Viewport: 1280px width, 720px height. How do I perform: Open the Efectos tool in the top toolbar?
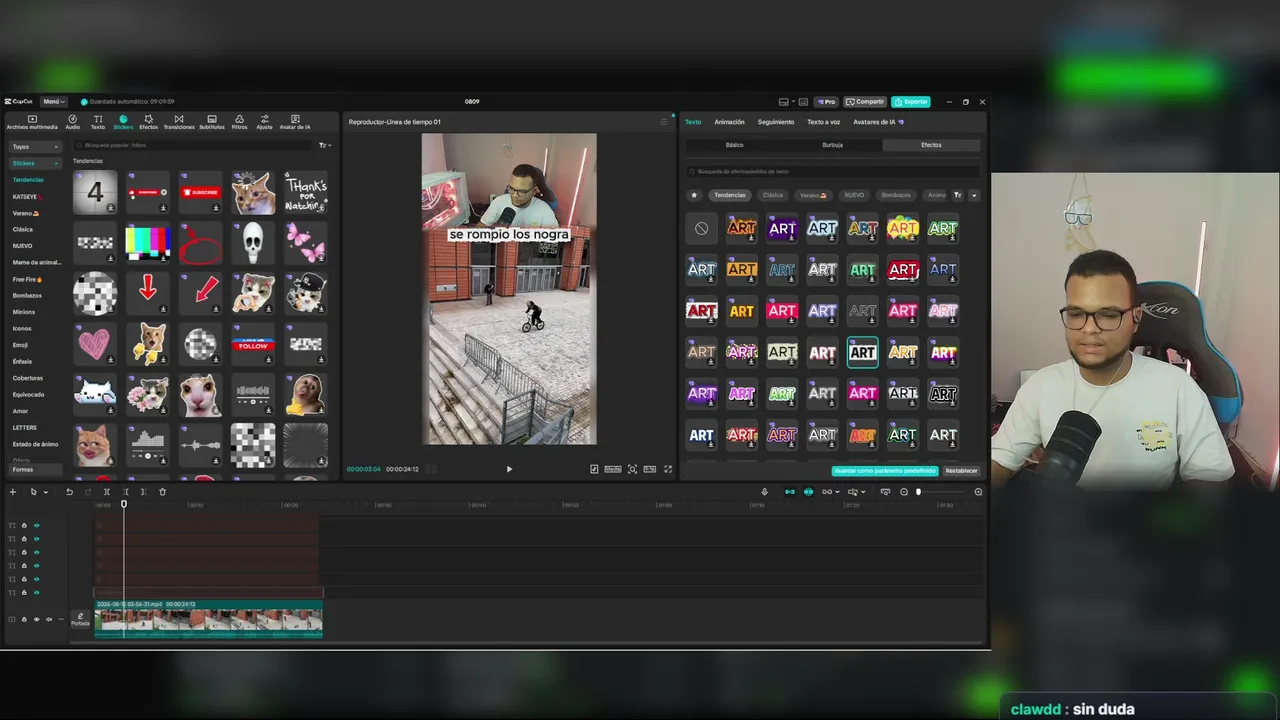149,122
